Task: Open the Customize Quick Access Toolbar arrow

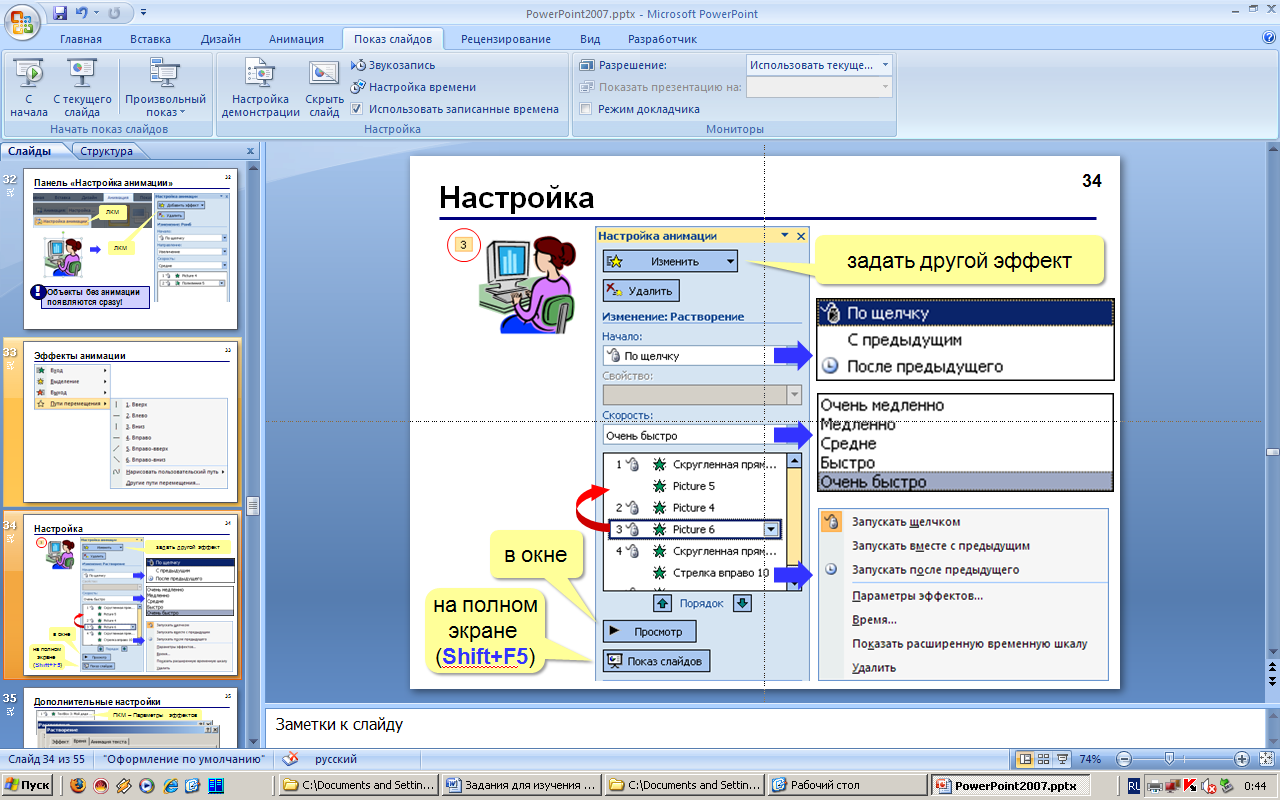Action: coord(142,14)
